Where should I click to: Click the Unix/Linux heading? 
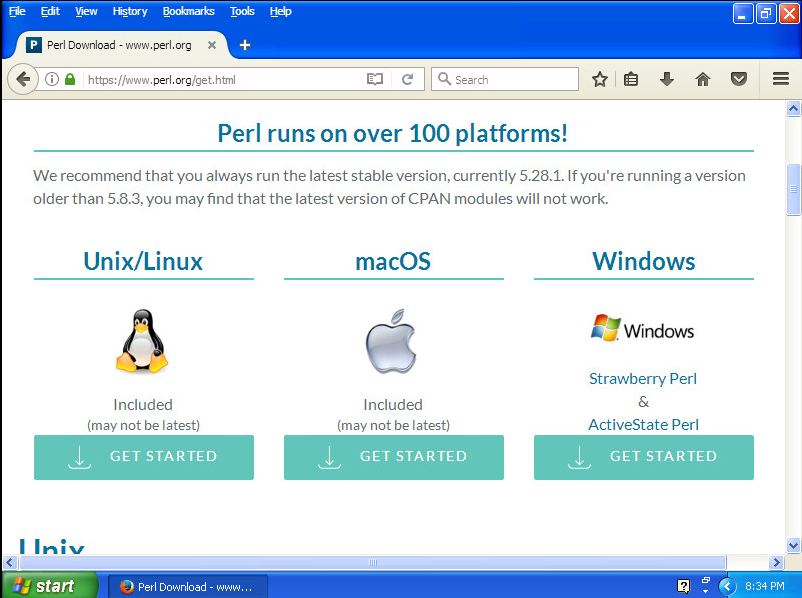pos(143,261)
